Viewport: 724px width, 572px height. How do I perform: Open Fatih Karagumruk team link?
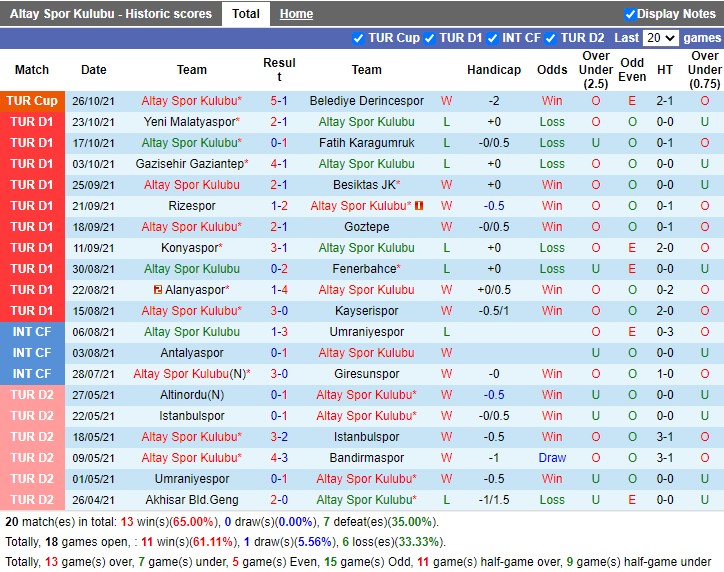click(367, 143)
